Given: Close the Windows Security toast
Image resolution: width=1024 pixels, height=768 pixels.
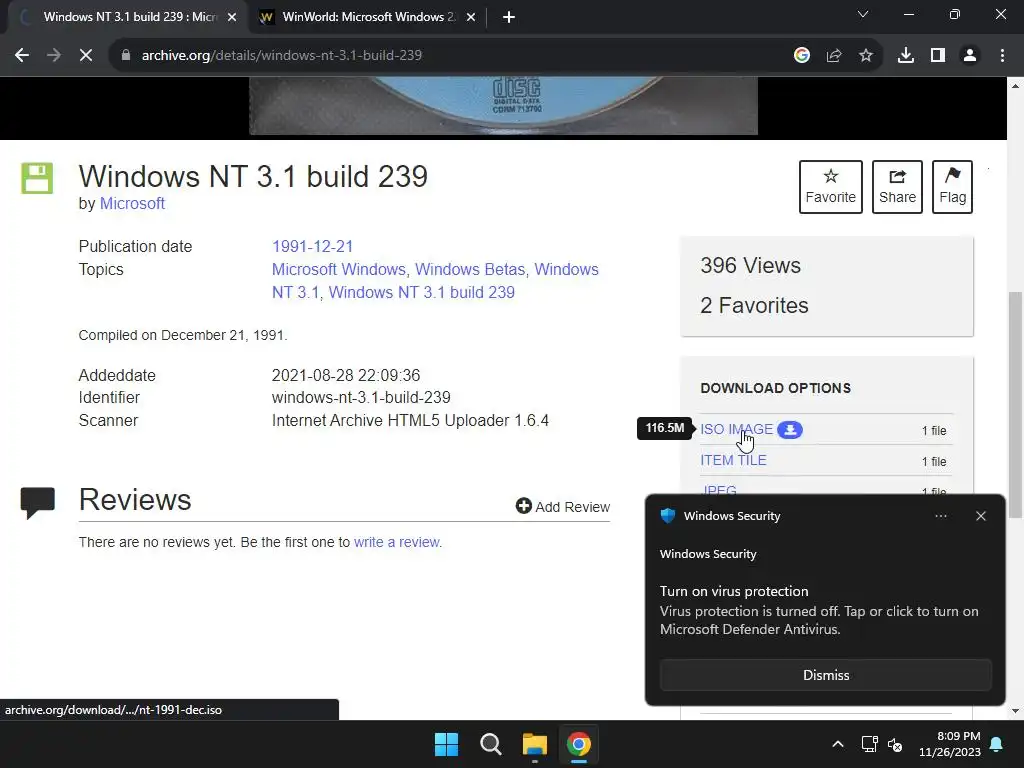Looking at the screenshot, I should click(980, 516).
